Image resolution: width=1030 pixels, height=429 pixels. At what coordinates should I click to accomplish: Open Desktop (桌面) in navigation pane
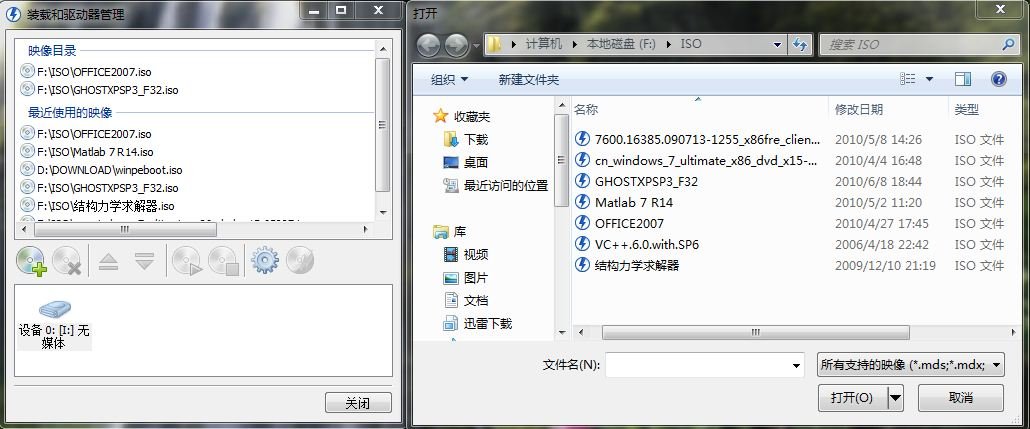[466, 162]
